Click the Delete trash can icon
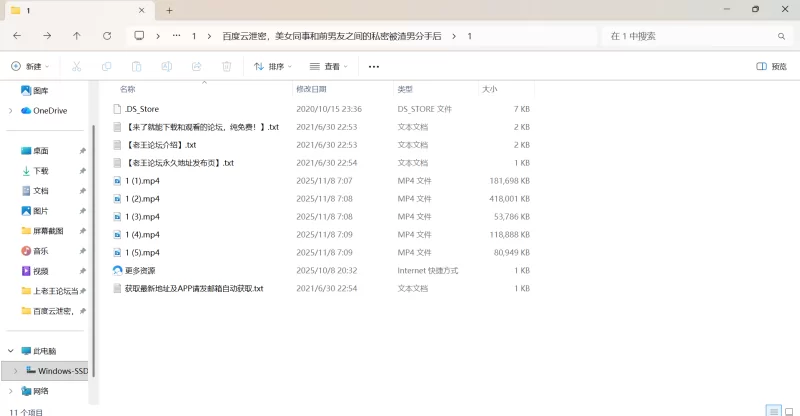Screen dimensions: 800x416 coord(226,66)
